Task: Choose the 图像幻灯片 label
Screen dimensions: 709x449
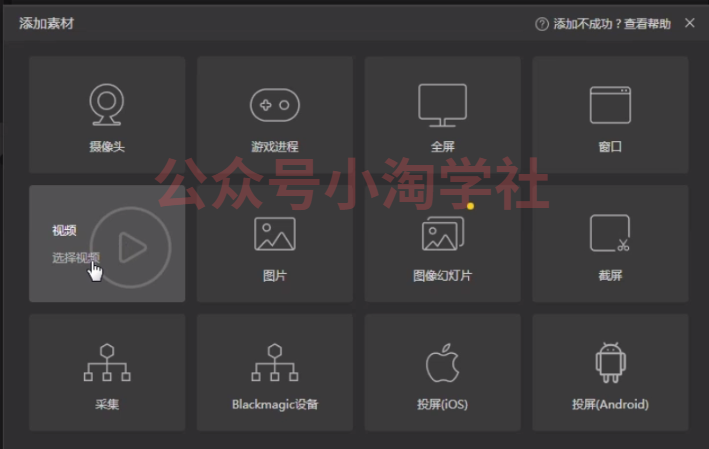Action: (x=442, y=275)
